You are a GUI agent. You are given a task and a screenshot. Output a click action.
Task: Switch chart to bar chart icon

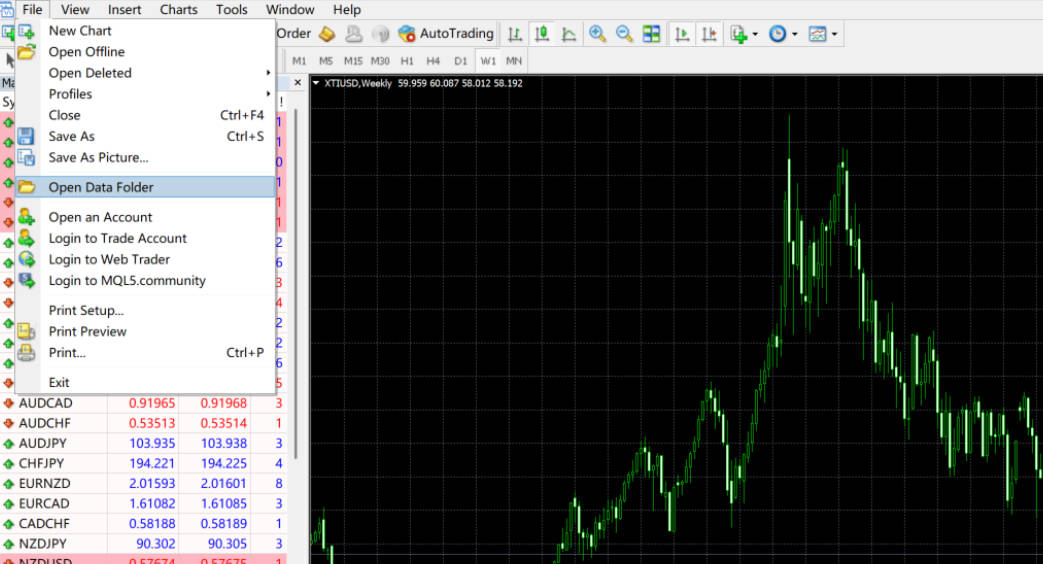pyautogui.click(x=515, y=34)
